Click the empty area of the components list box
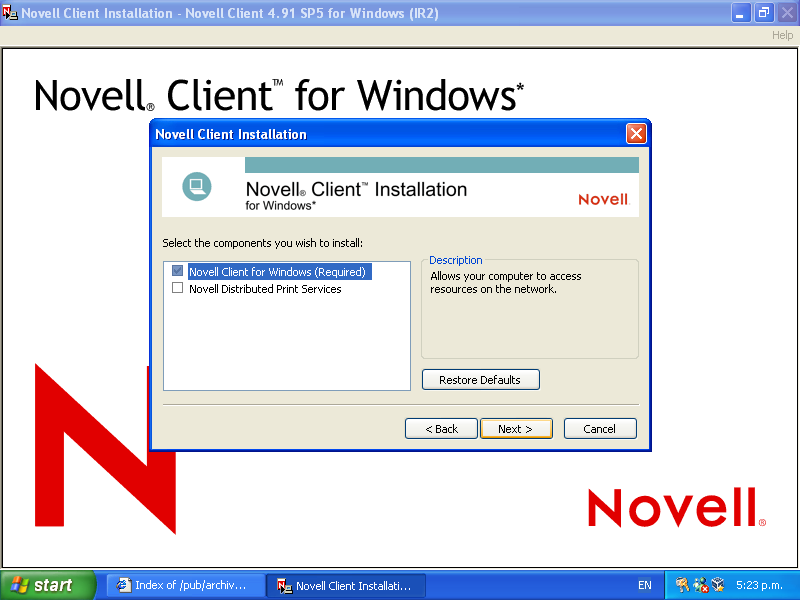 pos(287,343)
